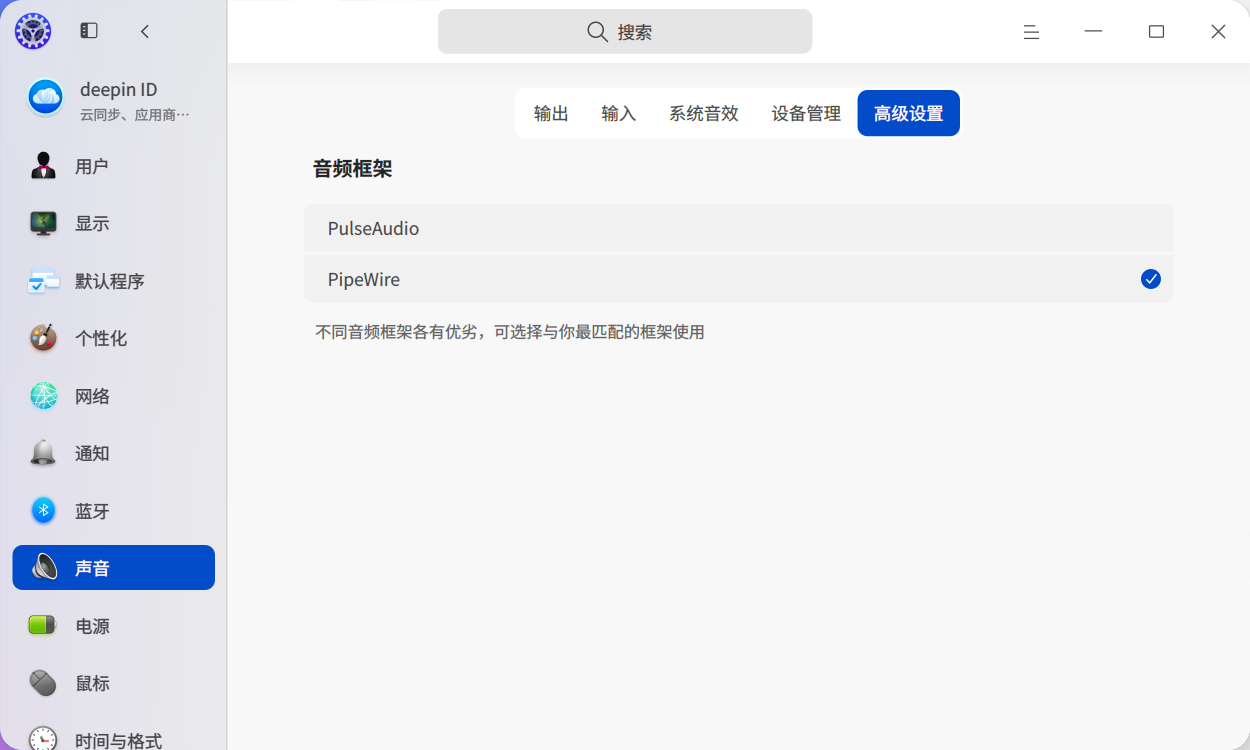Open the hamburger main menu
Screen dimensions: 1250x750
click(1031, 32)
